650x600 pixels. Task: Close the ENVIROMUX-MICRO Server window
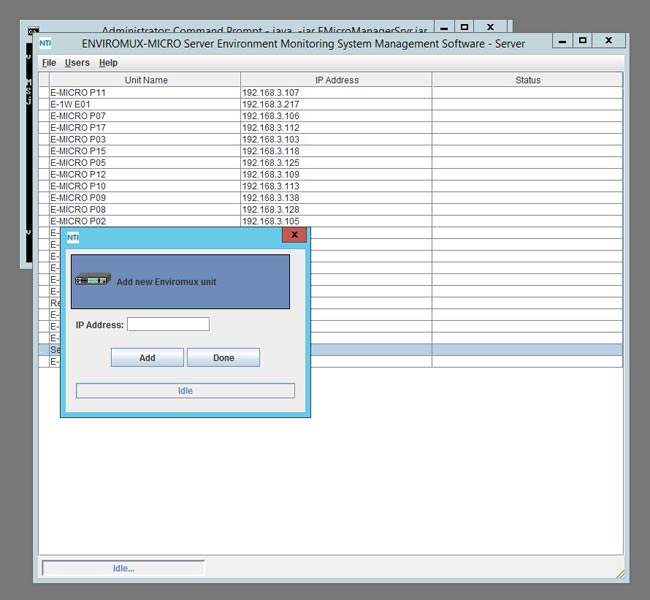point(609,40)
